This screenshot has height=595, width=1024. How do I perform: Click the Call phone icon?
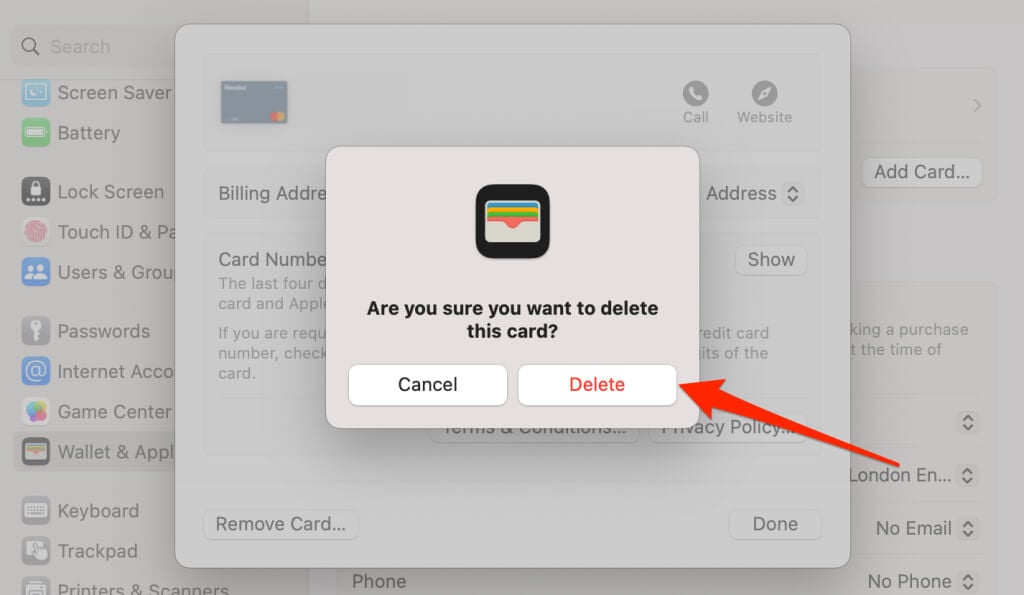[696, 93]
